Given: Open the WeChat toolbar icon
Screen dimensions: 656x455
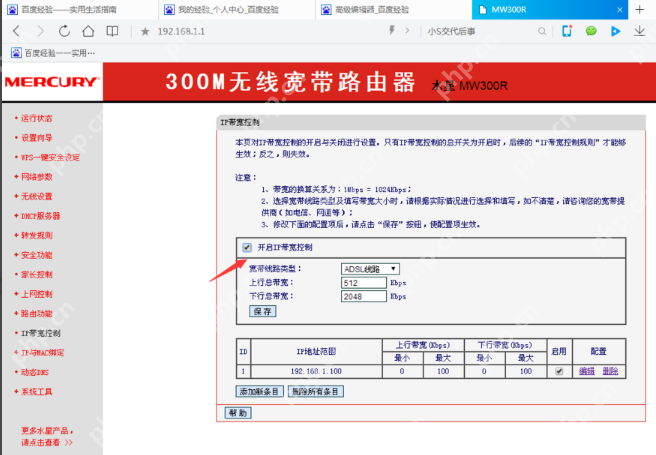Looking at the screenshot, I should point(591,31).
